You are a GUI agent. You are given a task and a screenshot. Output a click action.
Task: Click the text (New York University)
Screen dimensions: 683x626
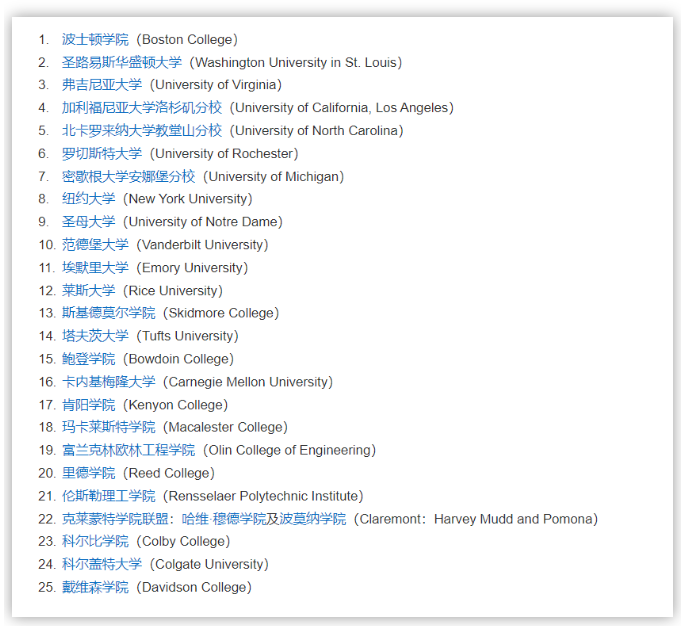click(x=188, y=199)
